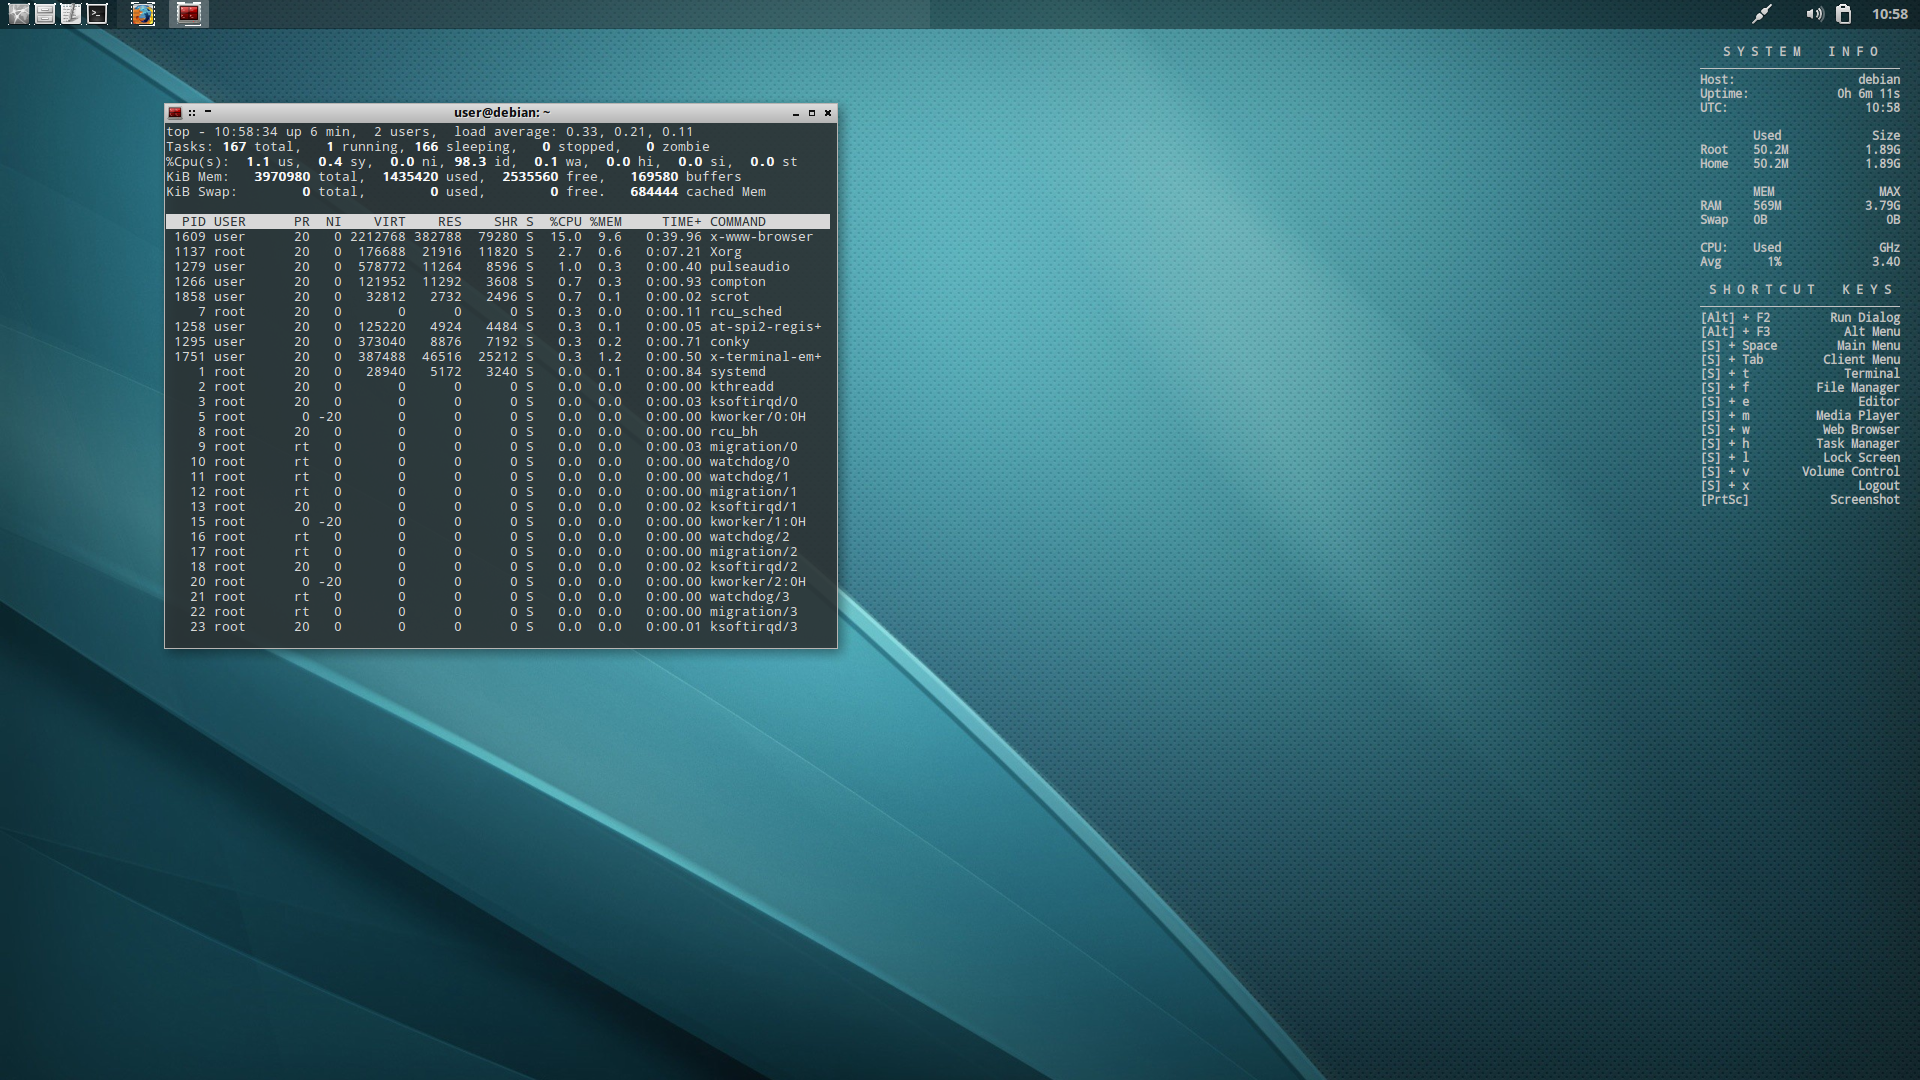Launch terminal from the top panel
The image size is (1920, 1080).
click(x=97, y=14)
